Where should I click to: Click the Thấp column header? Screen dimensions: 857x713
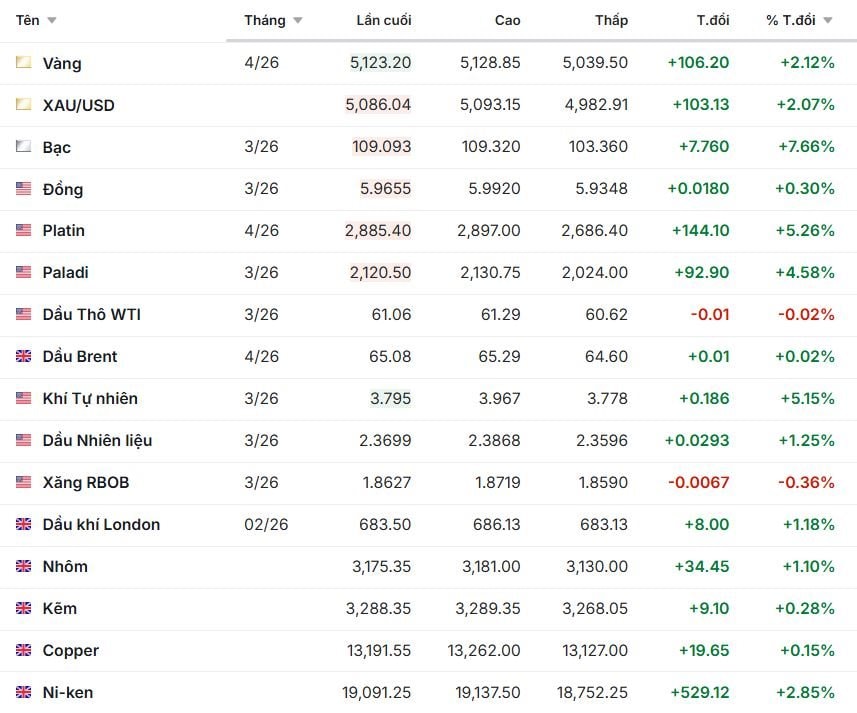pyautogui.click(x=611, y=20)
